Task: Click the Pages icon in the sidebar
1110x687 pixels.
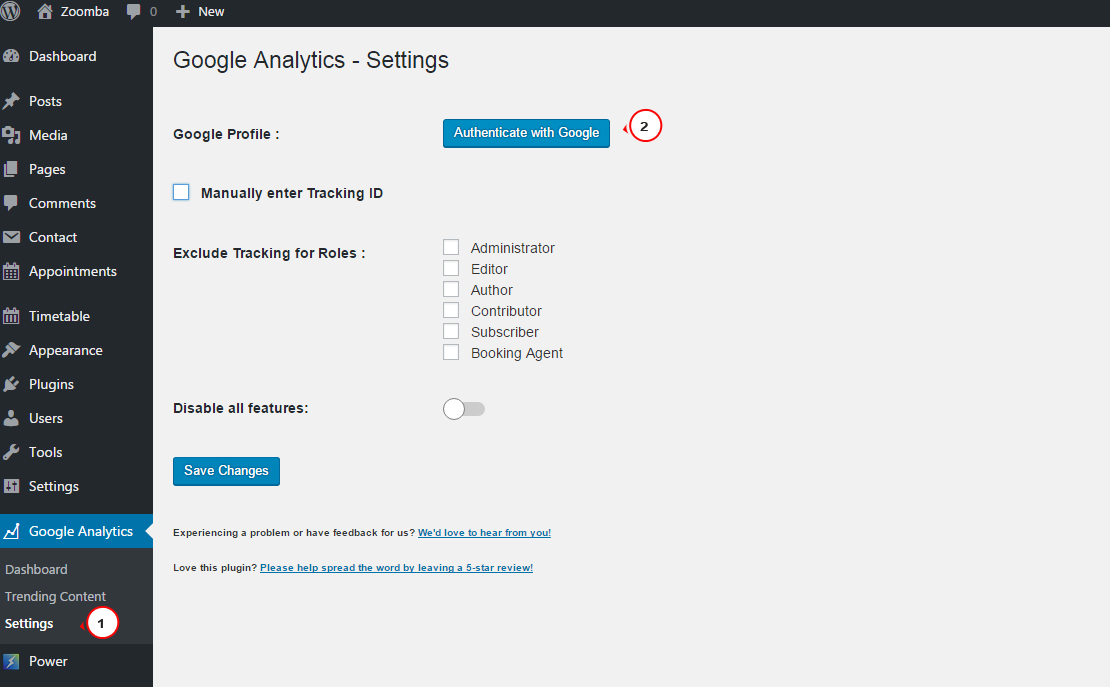Action: pyautogui.click(x=11, y=169)
